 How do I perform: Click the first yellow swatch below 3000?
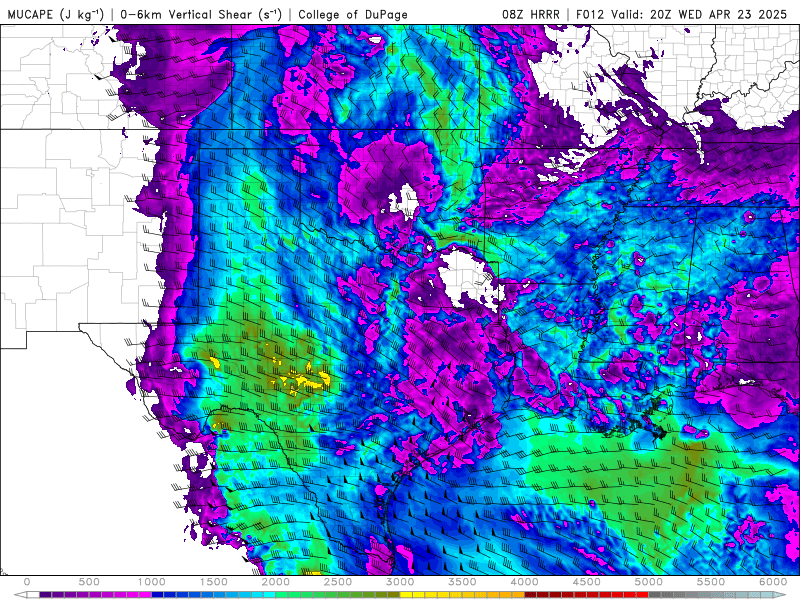point(407,594)
